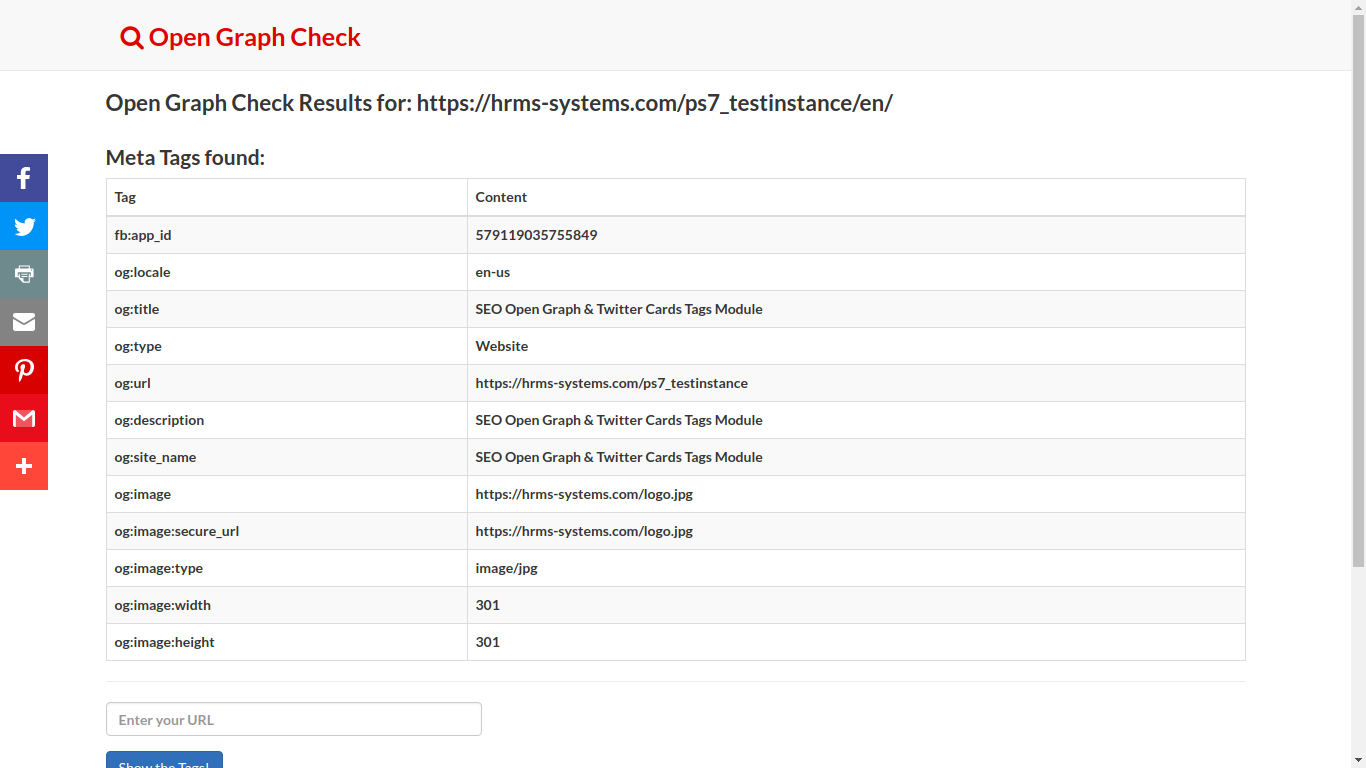
Task: Click the Twitter share icon
Action: pos(24,226)
